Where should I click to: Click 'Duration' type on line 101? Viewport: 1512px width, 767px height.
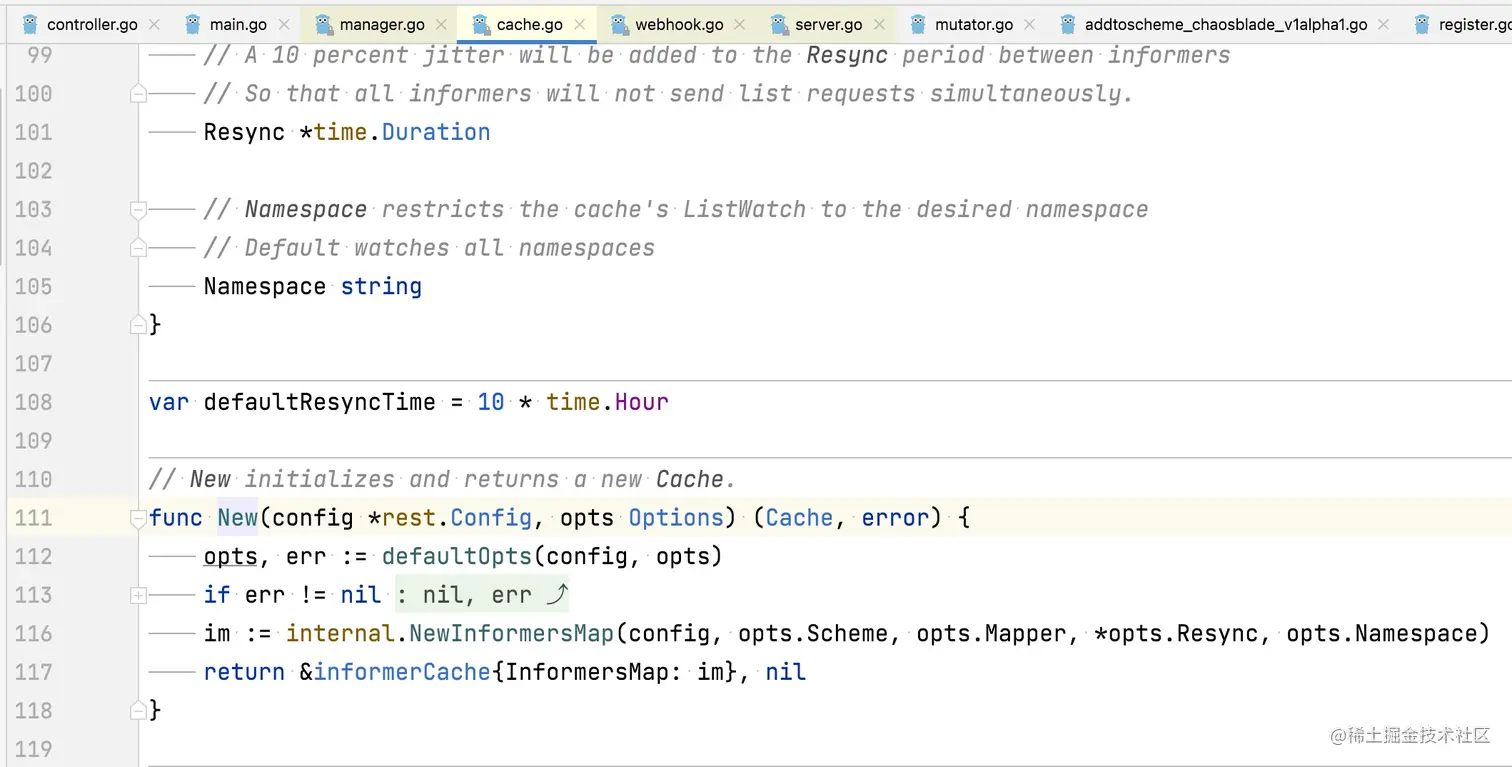436,132
